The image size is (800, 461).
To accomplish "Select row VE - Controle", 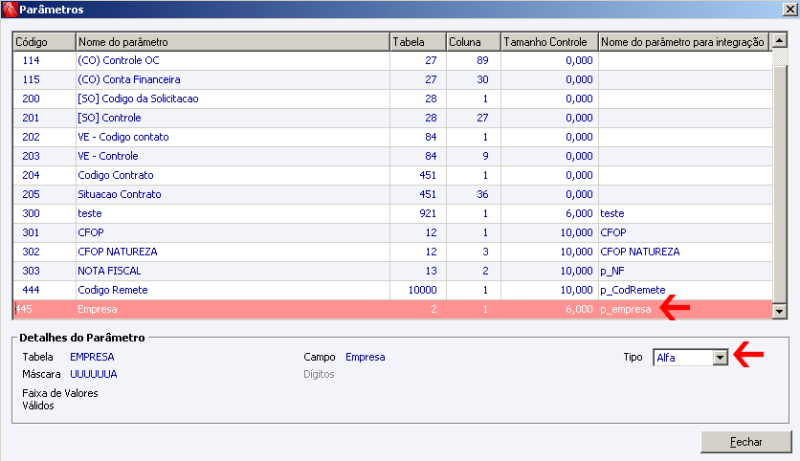I will click(393, 156).
